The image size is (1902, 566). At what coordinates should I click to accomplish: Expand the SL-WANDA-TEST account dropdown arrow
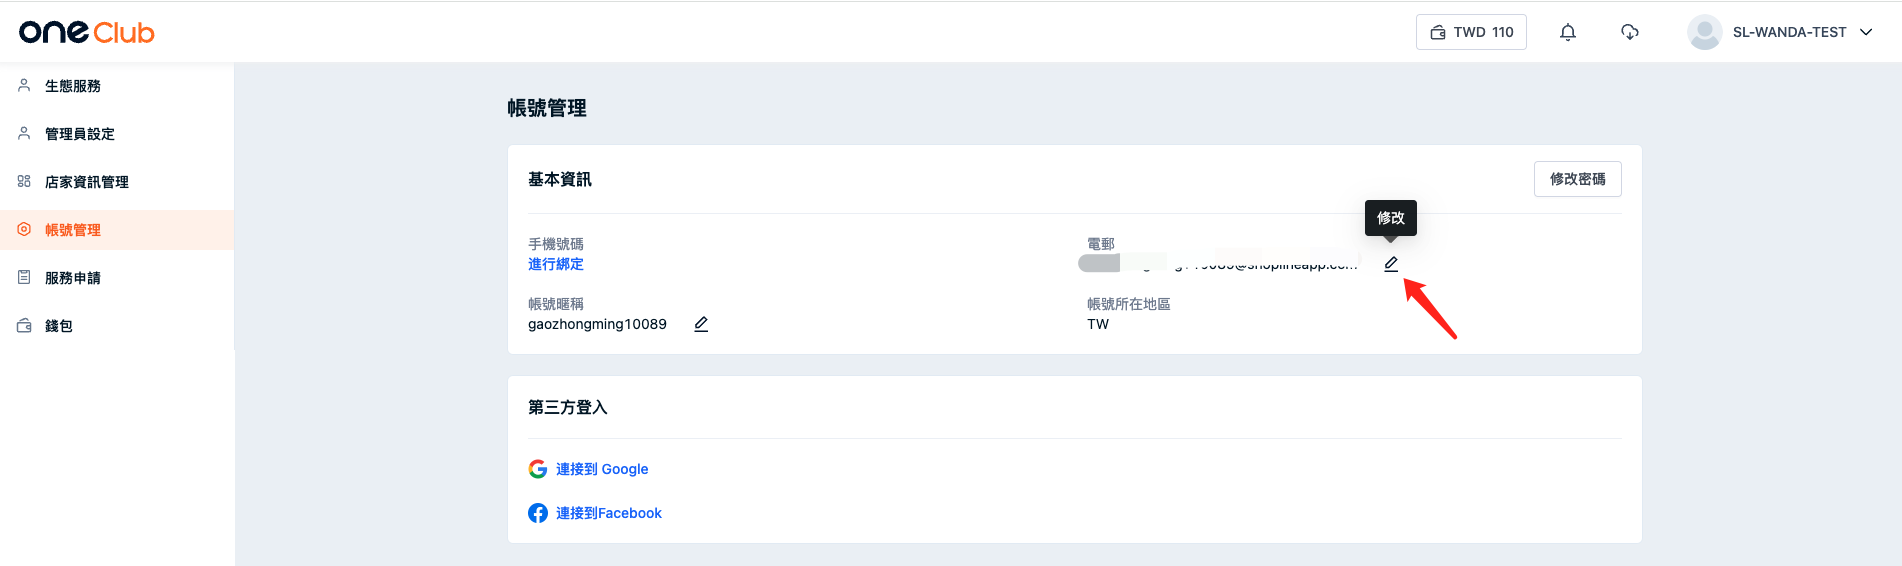(1866, 32)
